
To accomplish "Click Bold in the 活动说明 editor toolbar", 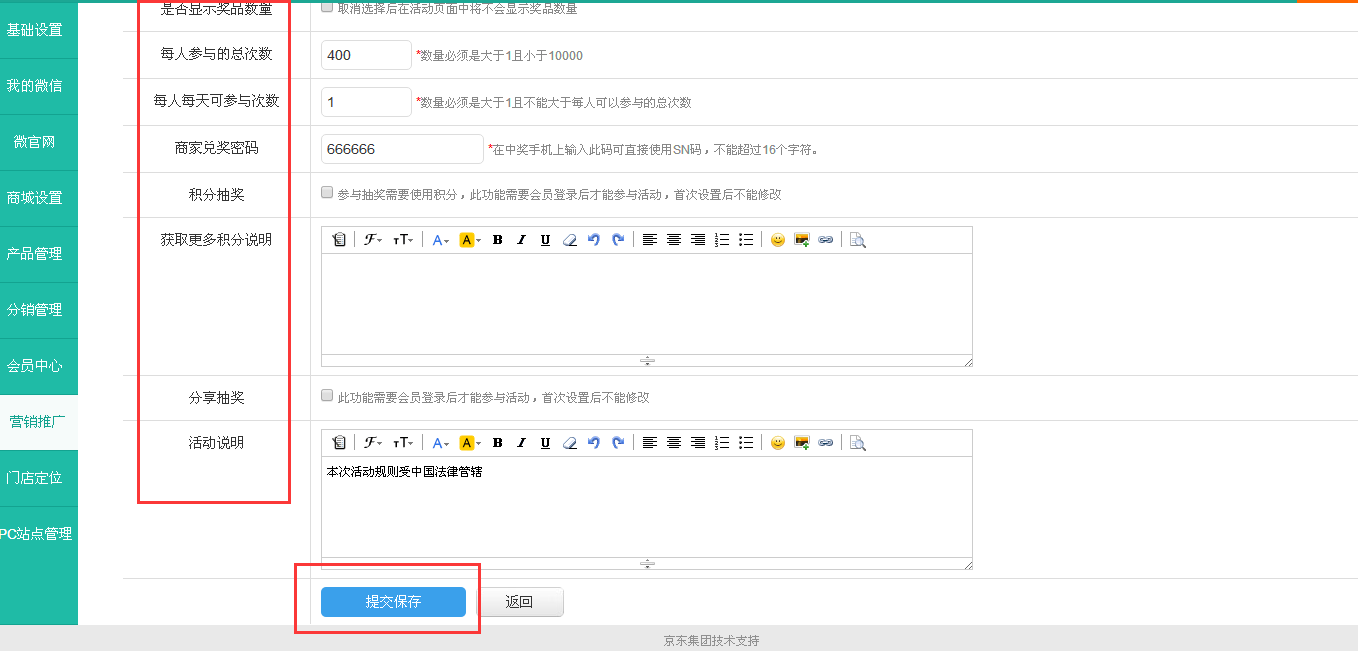I will (x=497, y=443).
